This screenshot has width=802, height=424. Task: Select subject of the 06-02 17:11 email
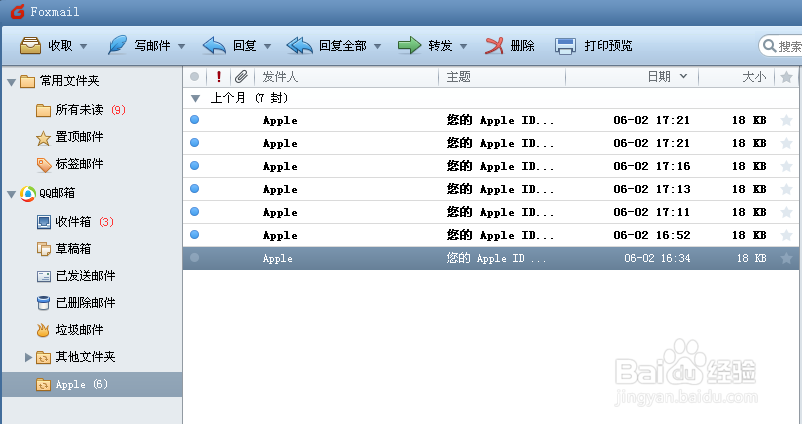tap(500, 212)
